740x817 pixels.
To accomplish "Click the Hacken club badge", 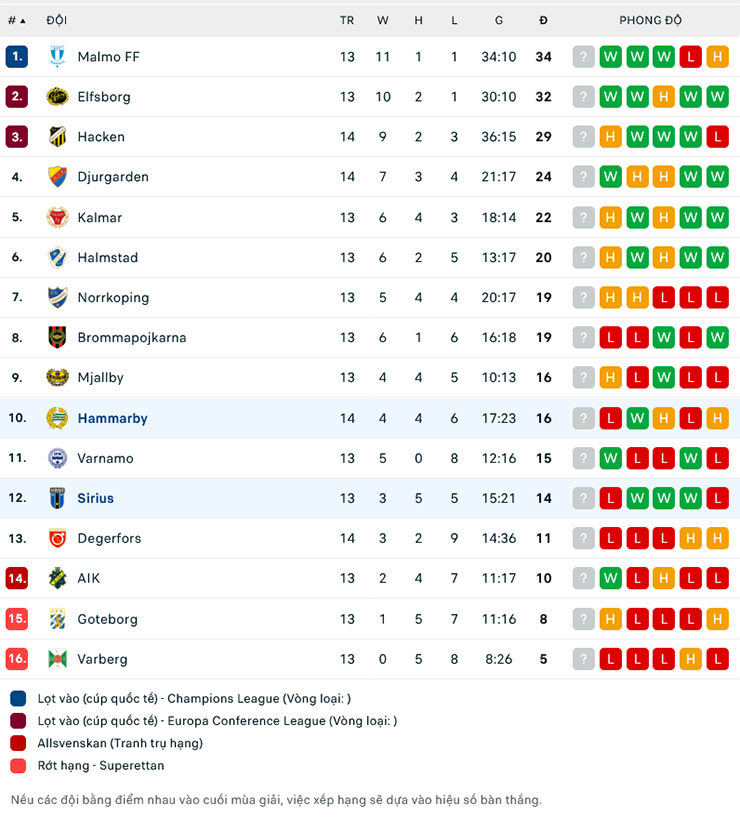I will click(57, 137).
